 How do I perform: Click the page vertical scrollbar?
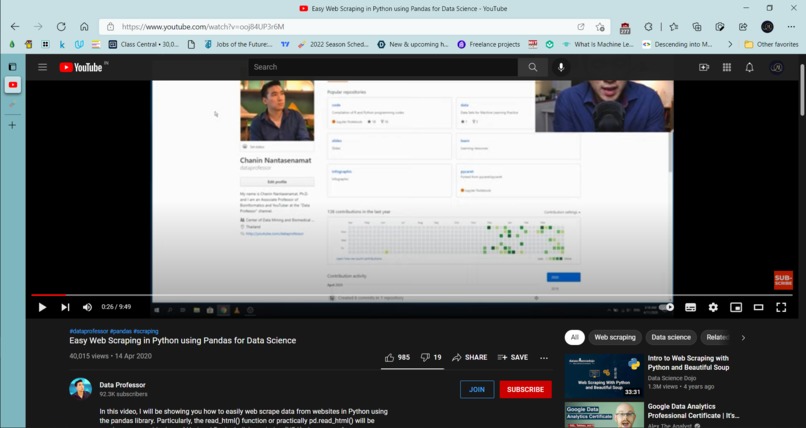[802, 90]
